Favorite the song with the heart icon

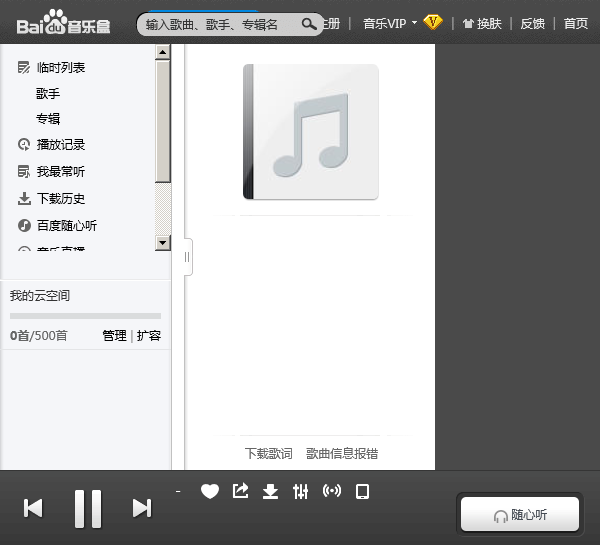tap(210, 491)
